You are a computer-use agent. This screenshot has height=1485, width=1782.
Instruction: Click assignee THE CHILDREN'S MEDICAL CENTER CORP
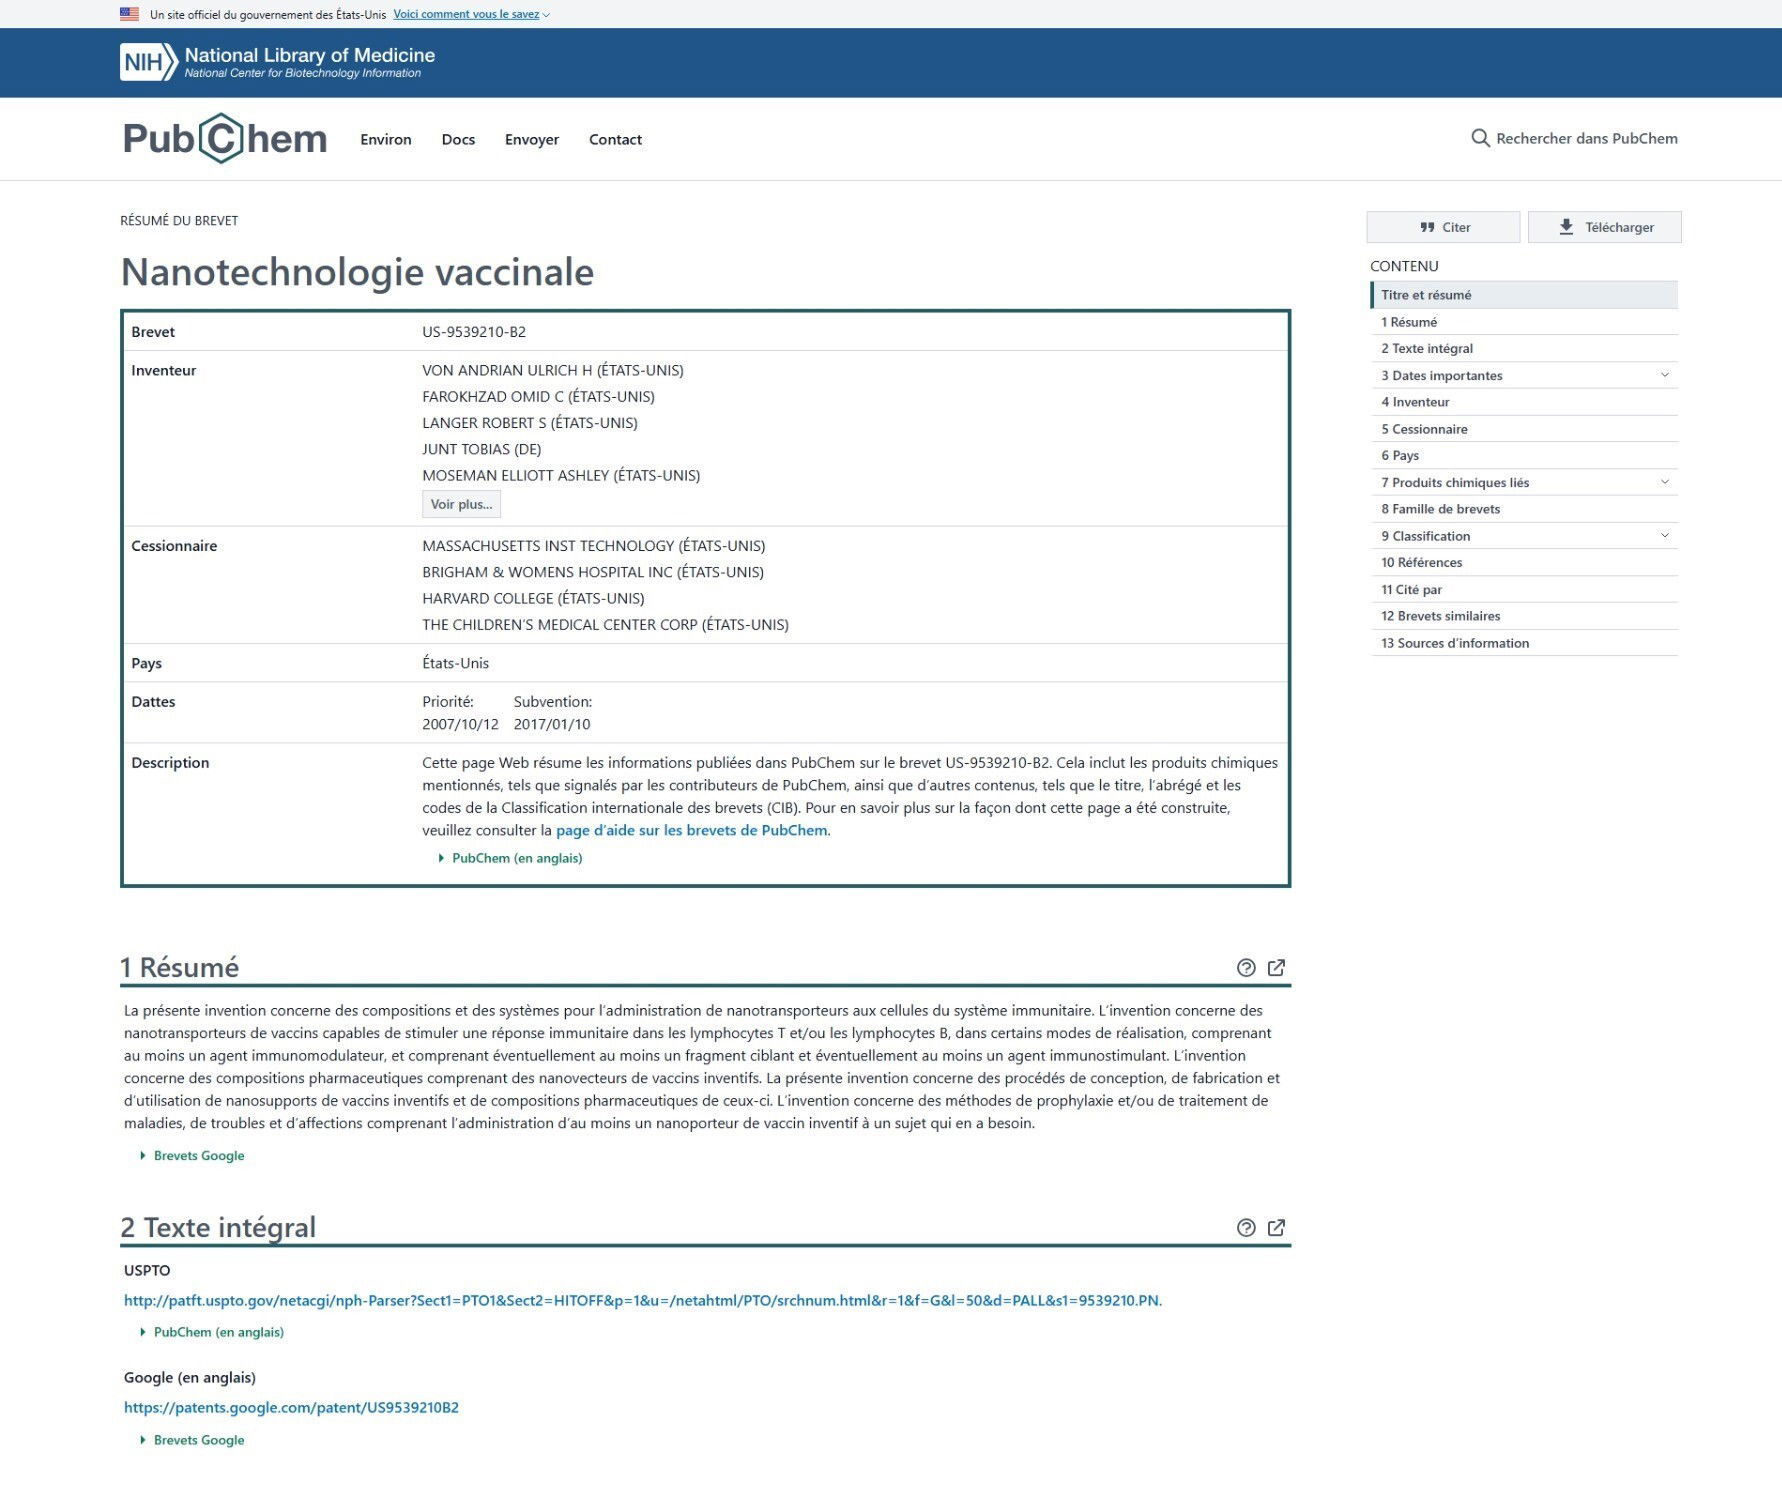tap(605, 625)
